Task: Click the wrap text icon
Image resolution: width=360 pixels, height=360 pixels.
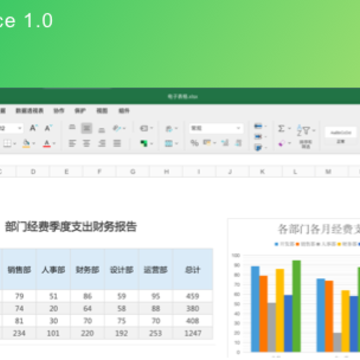Action: coord(144,128)
